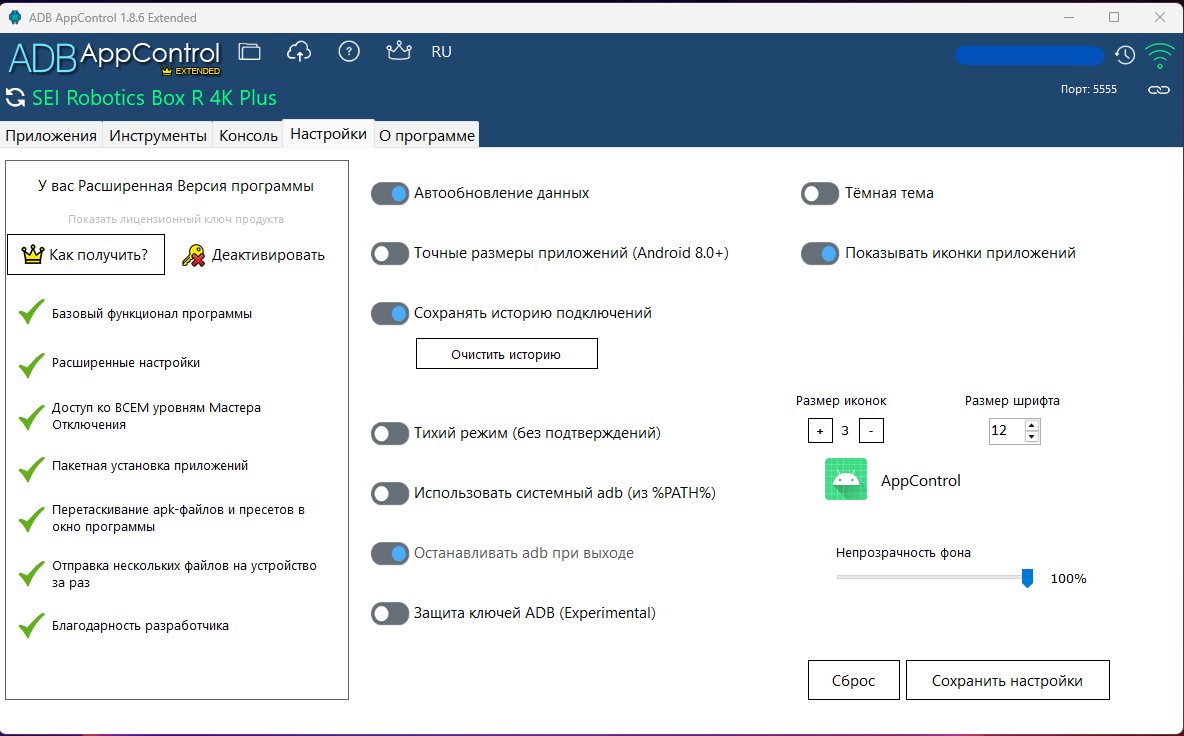Click the Сброс button
This screenshot has width=1184, height=736.
tap(853, 680)
